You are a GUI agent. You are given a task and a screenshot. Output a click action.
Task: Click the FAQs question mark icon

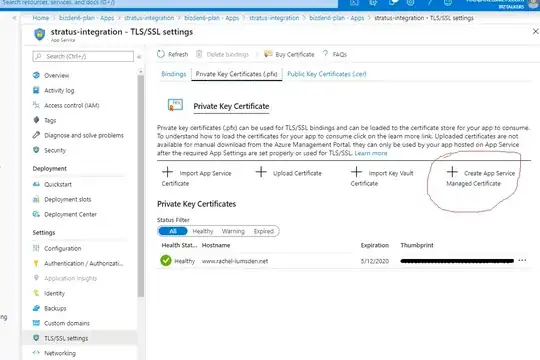[x=325, y=54]
